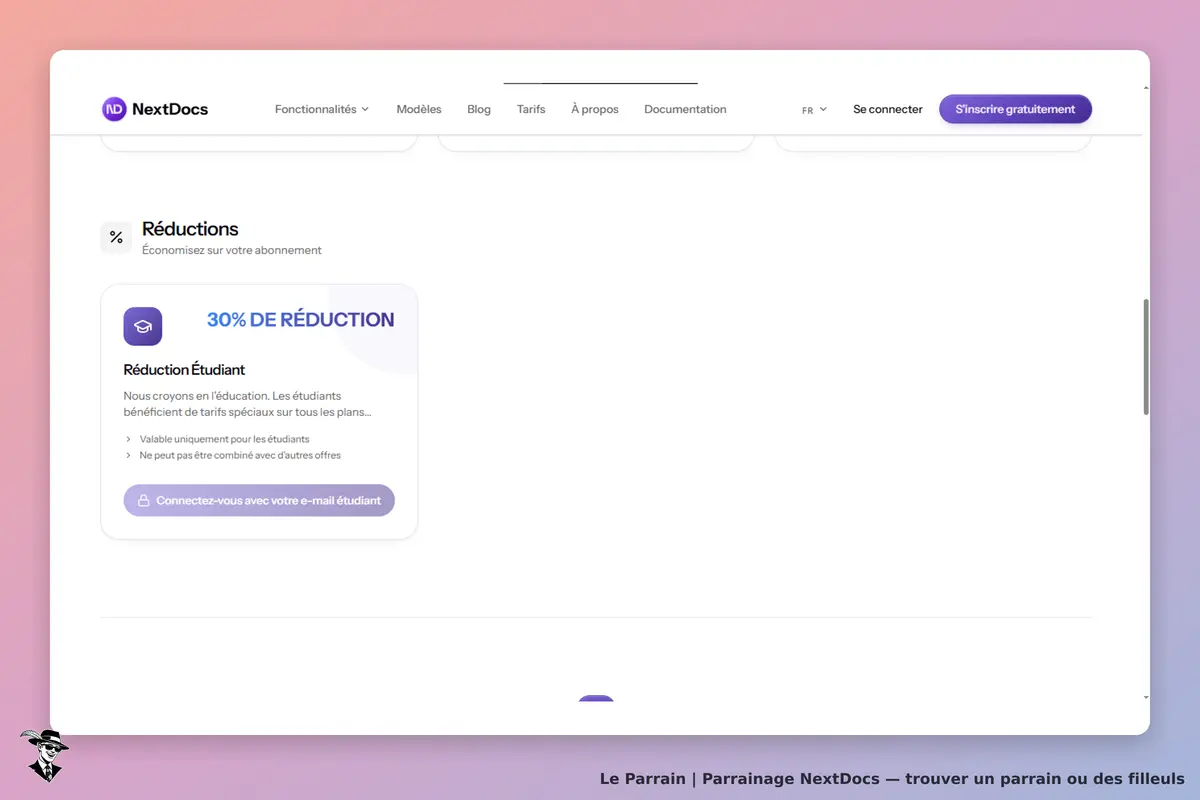Click the lock icon in the student email button

143,500
